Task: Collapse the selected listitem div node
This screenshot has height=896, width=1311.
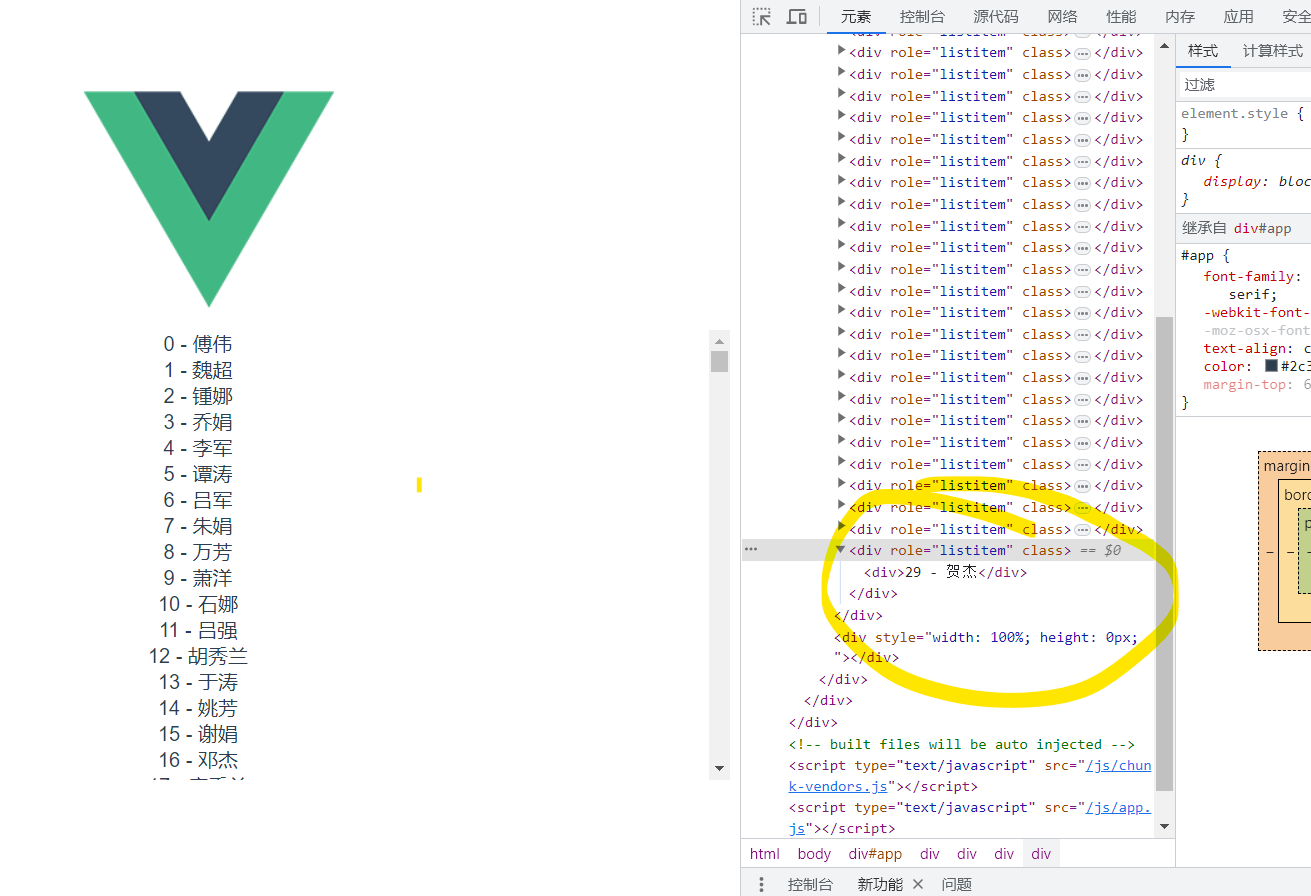Action: tap(841, 550)
